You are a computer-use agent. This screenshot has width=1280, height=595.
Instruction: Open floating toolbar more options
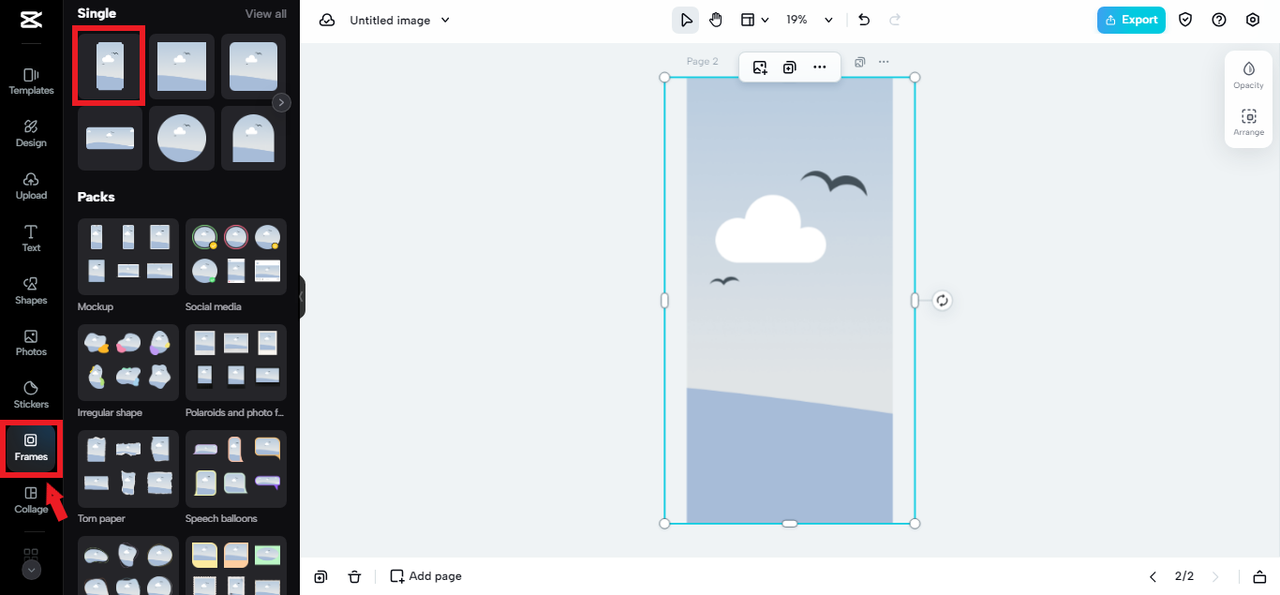(x=819, y=67)
